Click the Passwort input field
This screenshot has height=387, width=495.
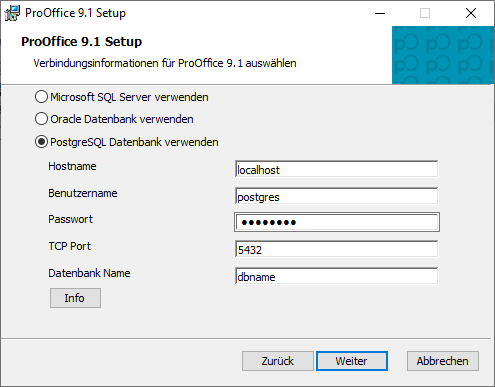[337, 222]
